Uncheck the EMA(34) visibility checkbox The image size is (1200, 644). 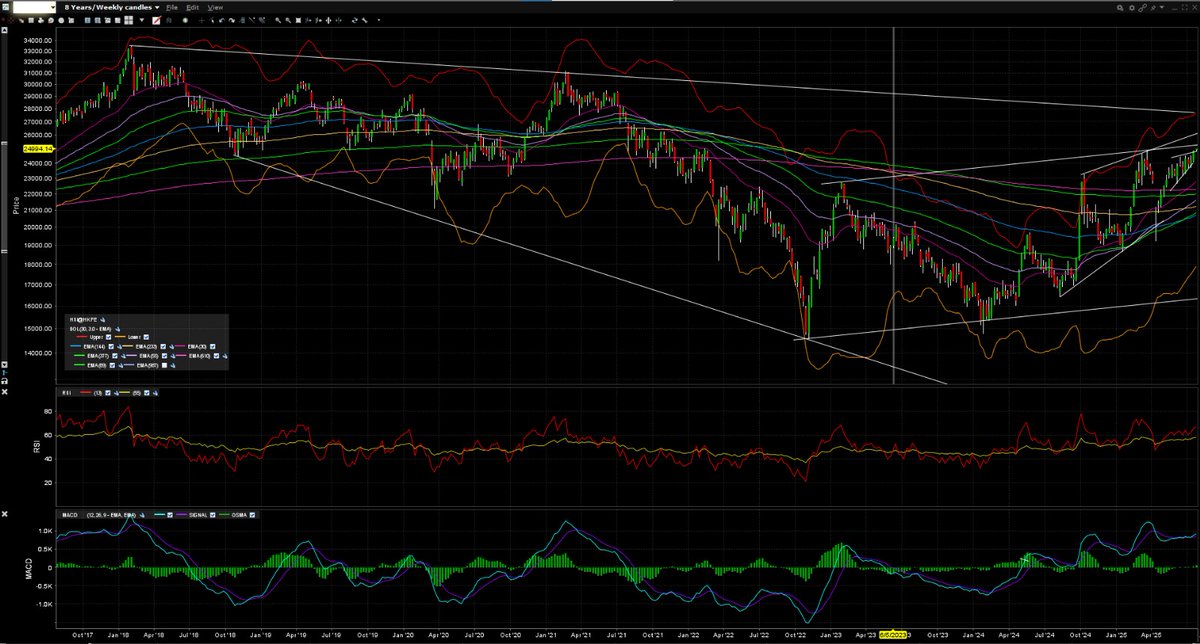point(212,346)
